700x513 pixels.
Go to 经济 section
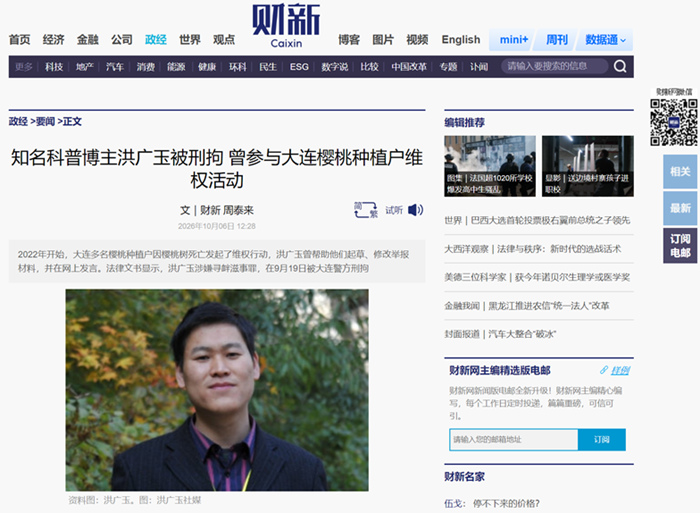(x=54, y=40)
